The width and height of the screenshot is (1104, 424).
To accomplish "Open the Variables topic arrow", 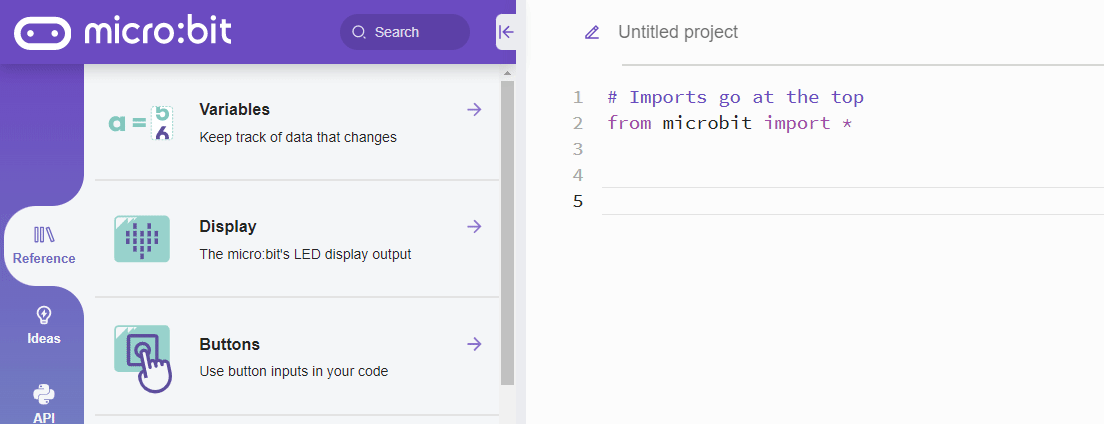I will tap(475, 109).
